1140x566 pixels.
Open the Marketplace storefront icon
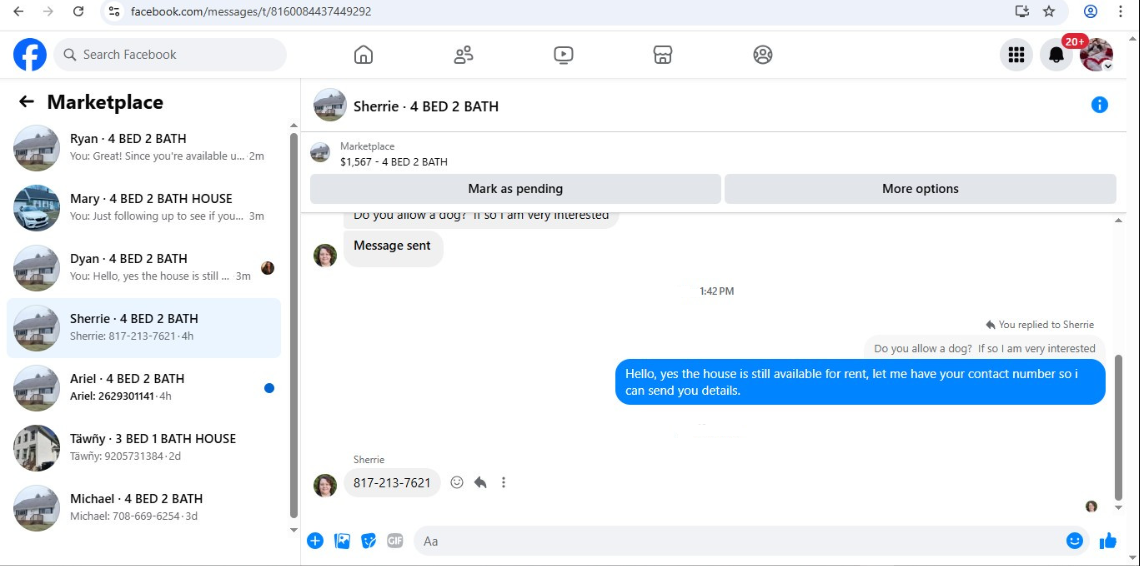click(662, 55)
